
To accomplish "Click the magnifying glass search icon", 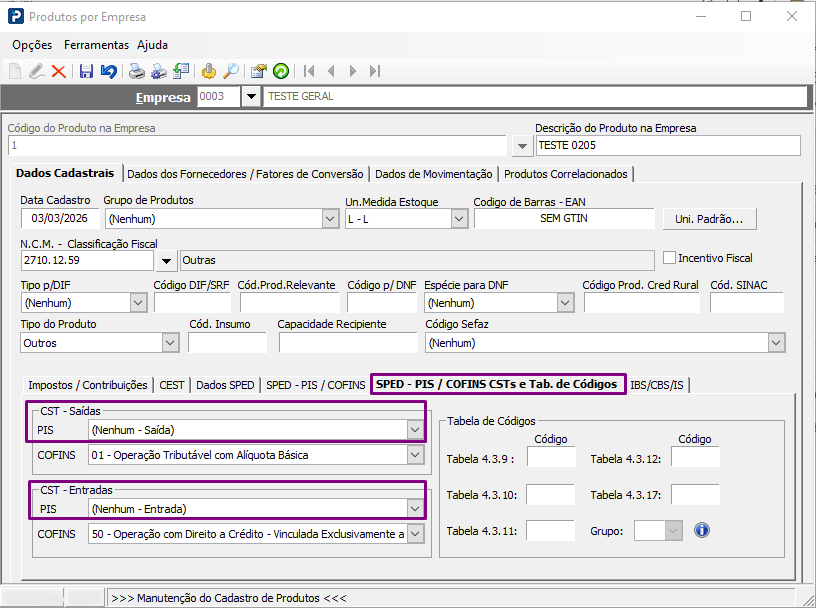I will [231, 71].
